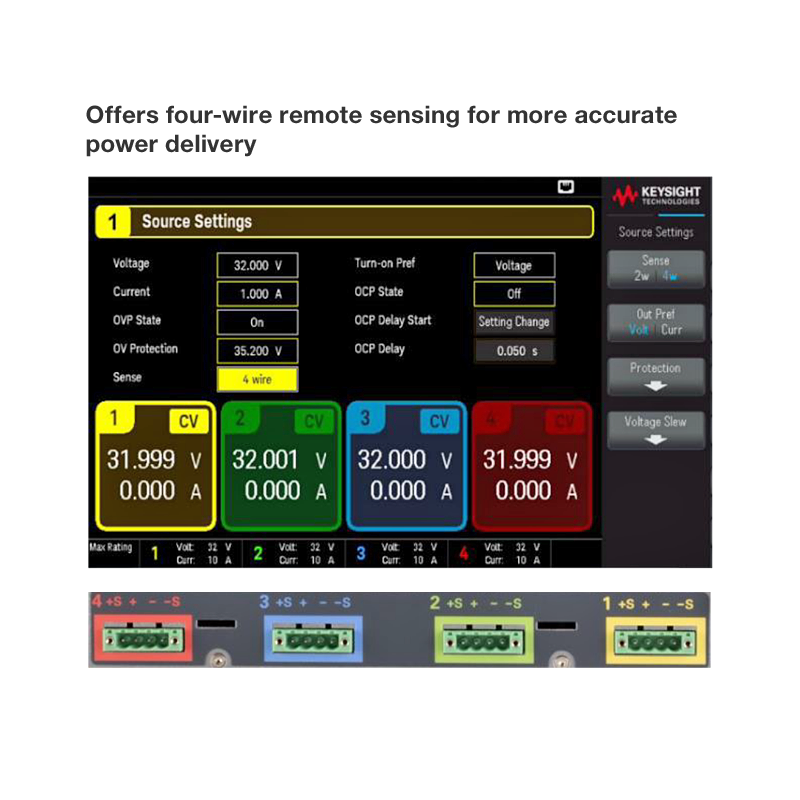800x800 pixels.
Task: Click the yellow CV badge on channel 1
Action: tap(189, 421)
